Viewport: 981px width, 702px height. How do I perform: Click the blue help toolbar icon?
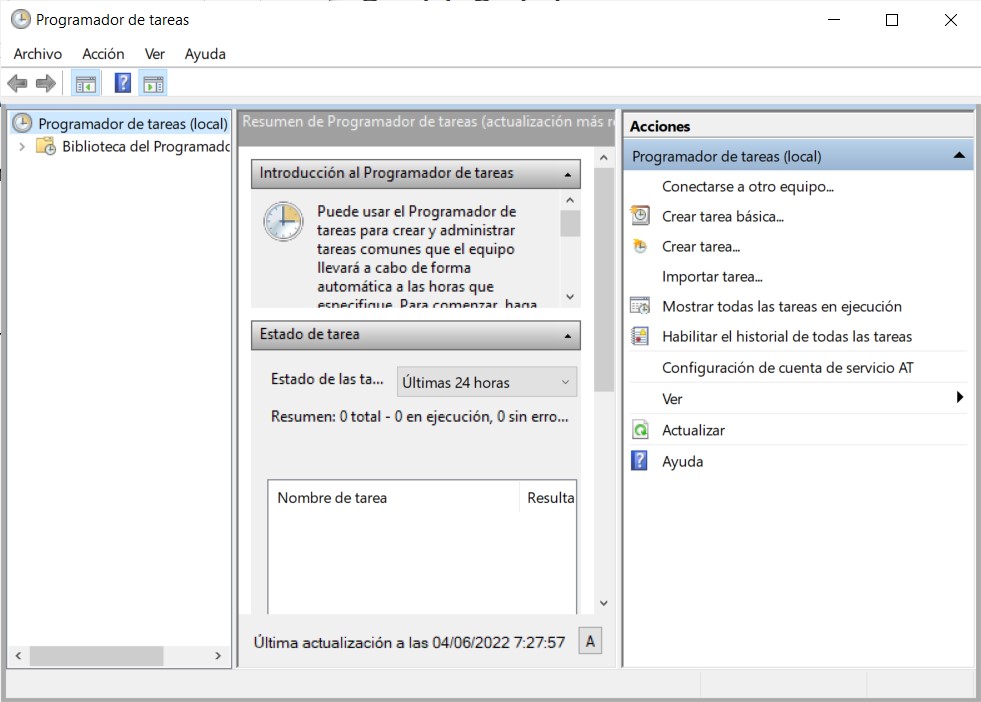[x=123, y=84]
